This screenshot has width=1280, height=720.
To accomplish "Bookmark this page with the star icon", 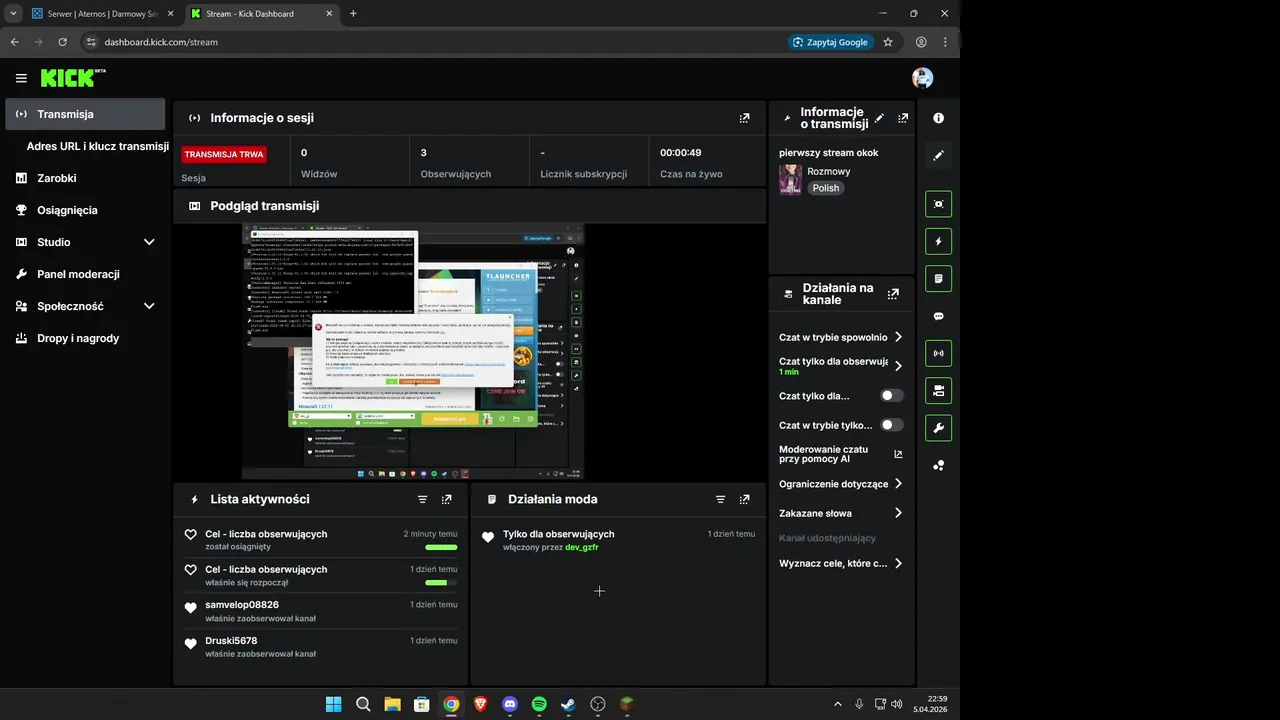I will click(887, 42).
